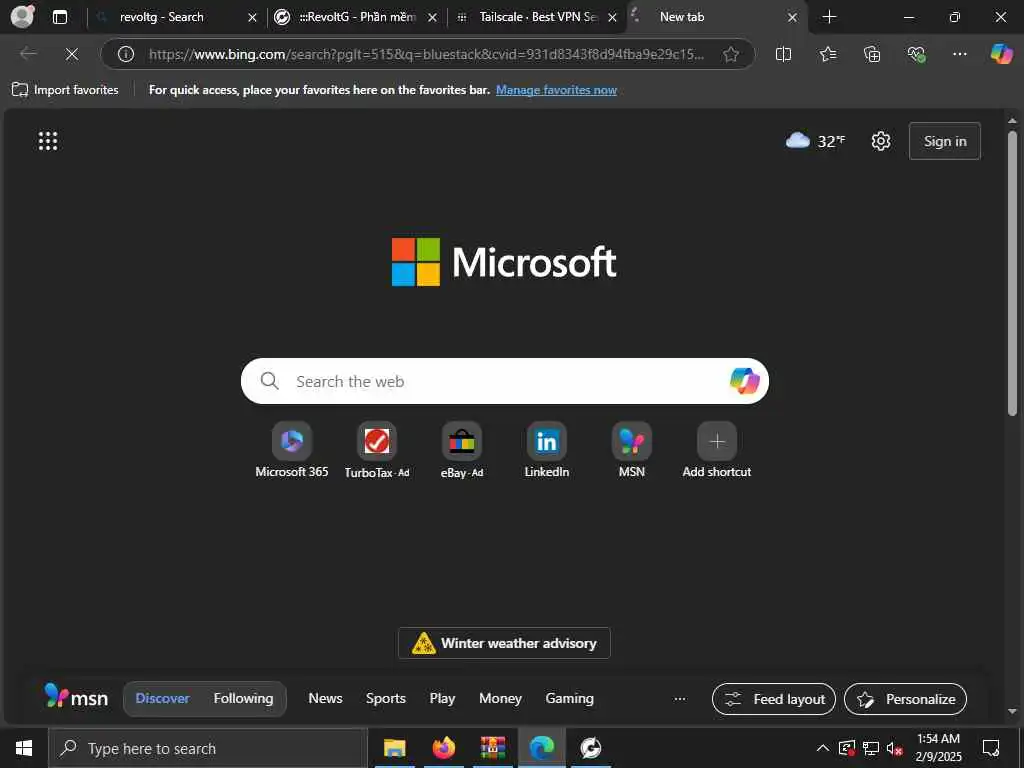Screen dimensions: 1024x768
Task: Click the Windows Start button
Action: [24, 748]
